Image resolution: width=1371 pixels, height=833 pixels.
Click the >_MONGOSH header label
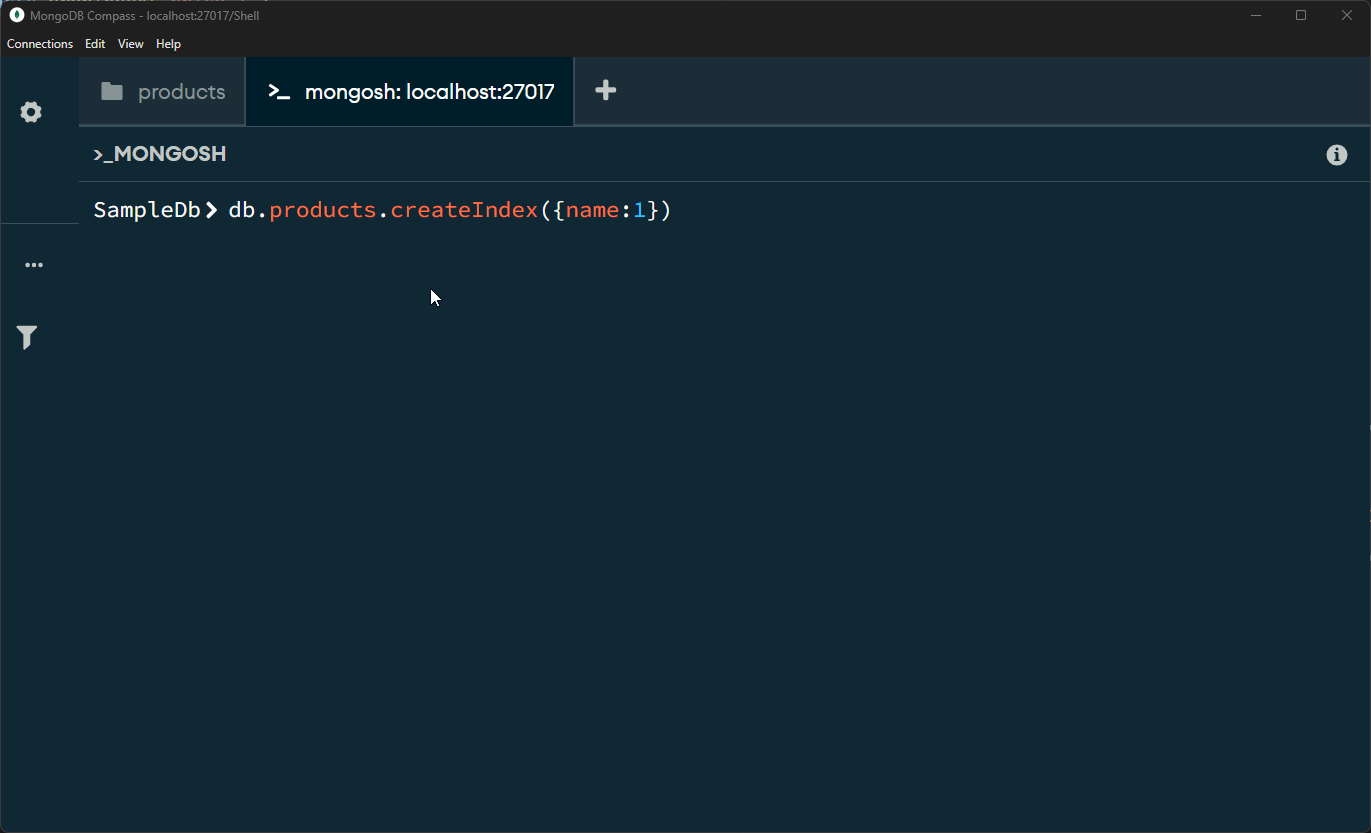pos(160,154)
